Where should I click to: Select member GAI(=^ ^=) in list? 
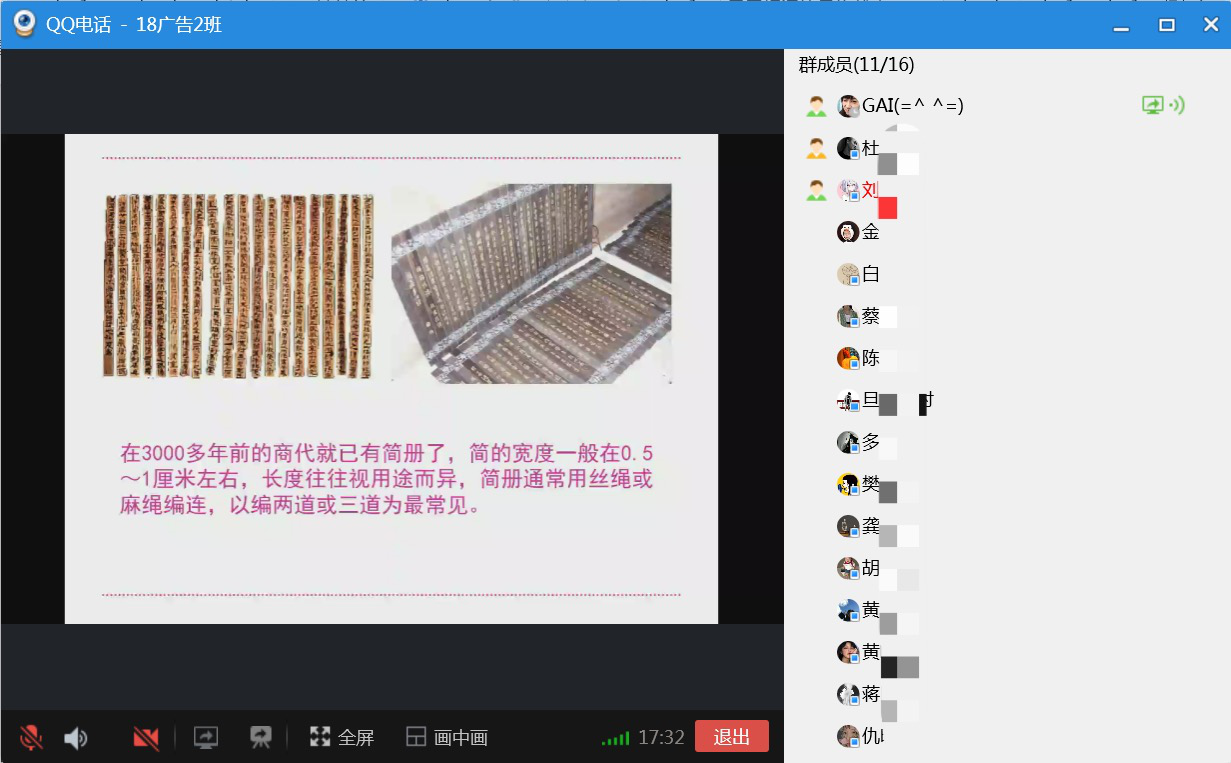tap(912, 106)
